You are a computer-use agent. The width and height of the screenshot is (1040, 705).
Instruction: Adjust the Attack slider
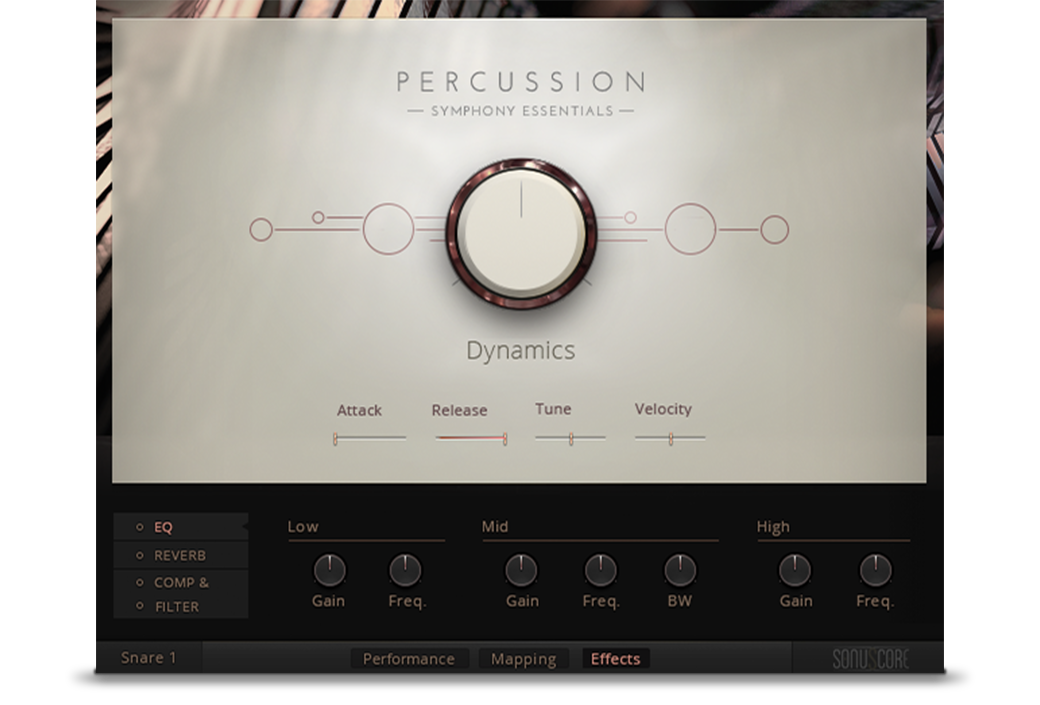[369, 438]
